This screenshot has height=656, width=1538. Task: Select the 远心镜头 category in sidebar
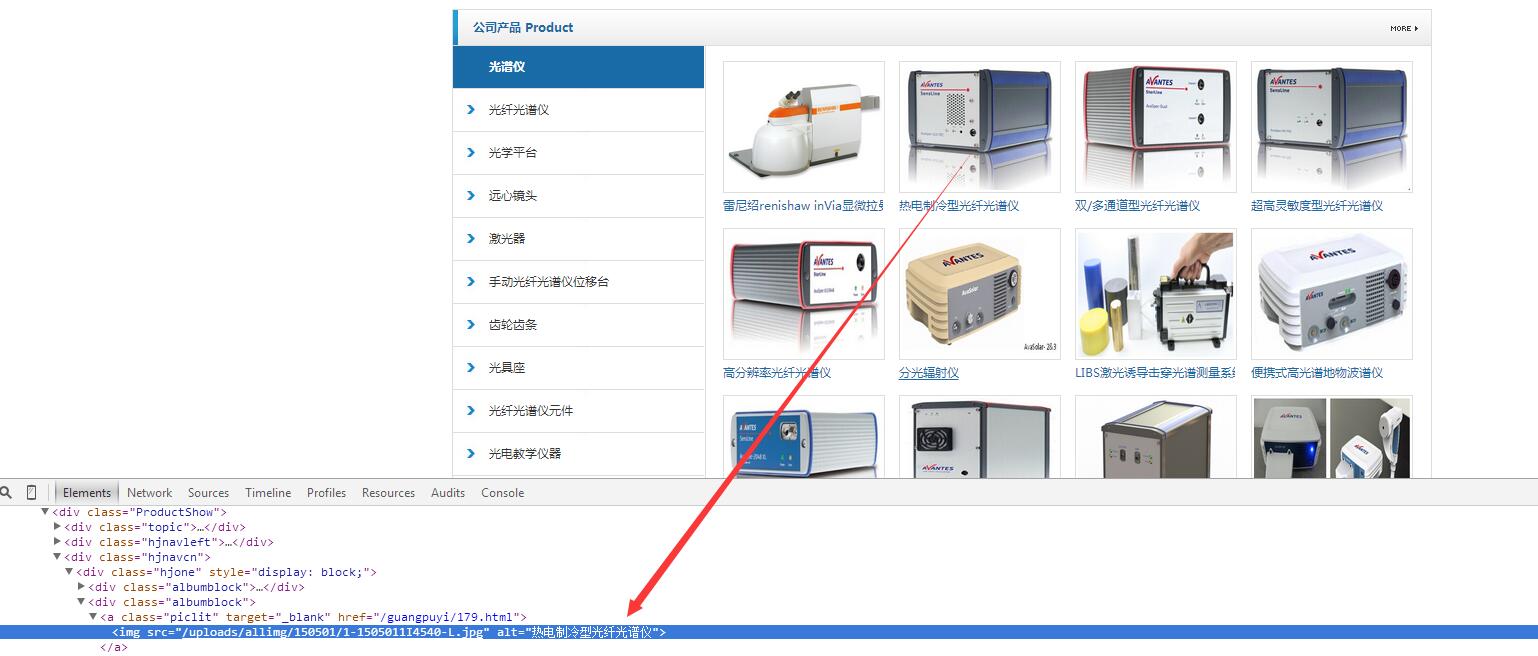(512, 196)
